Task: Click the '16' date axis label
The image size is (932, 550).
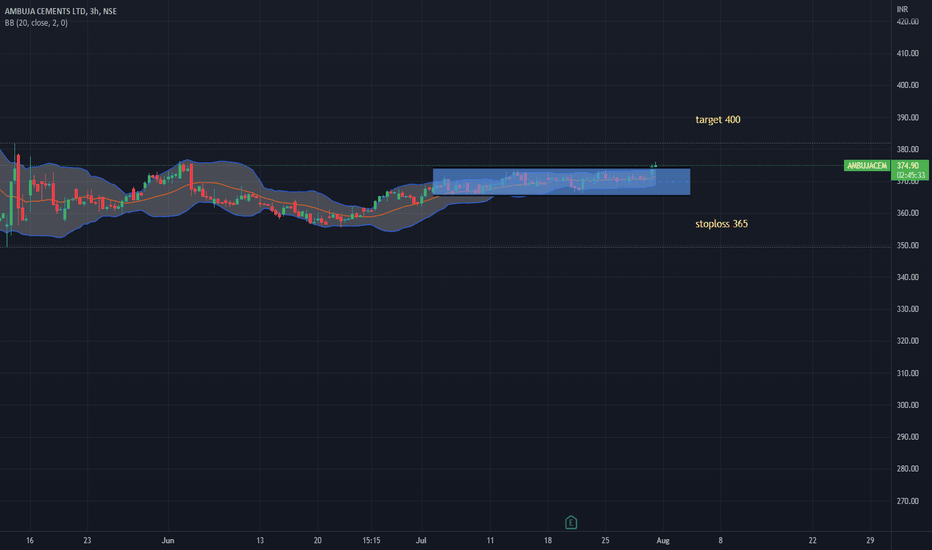Action: [x=30, y=540]
